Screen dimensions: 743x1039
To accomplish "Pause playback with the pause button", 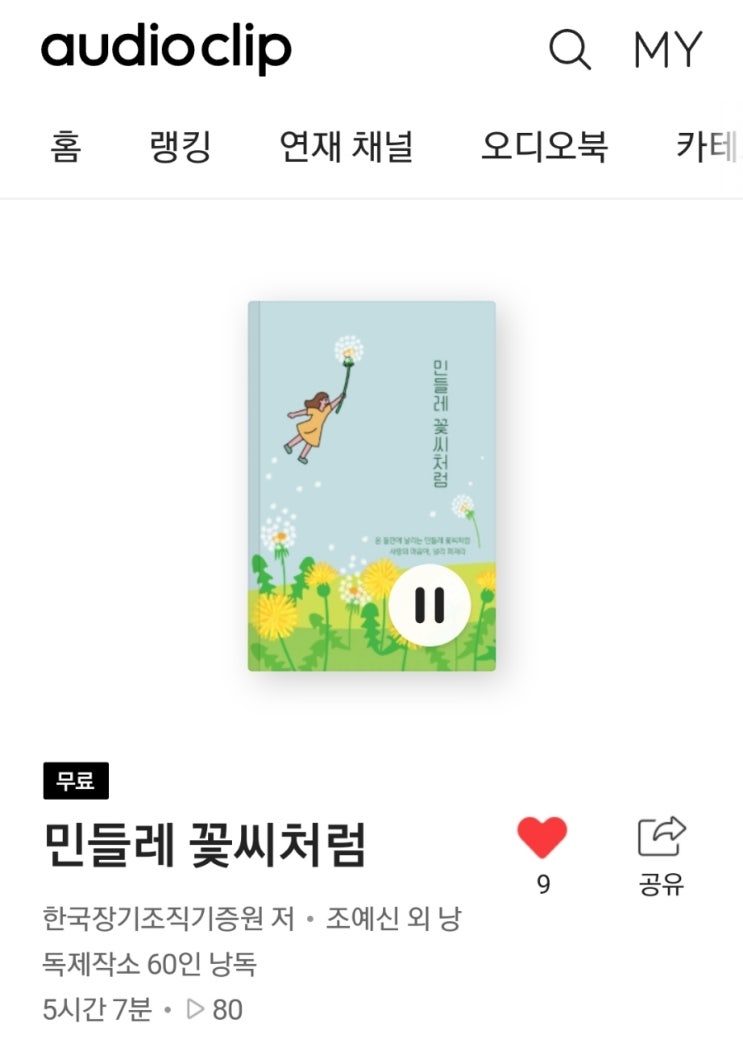I will pyautogui.click(x=429, y=605).
